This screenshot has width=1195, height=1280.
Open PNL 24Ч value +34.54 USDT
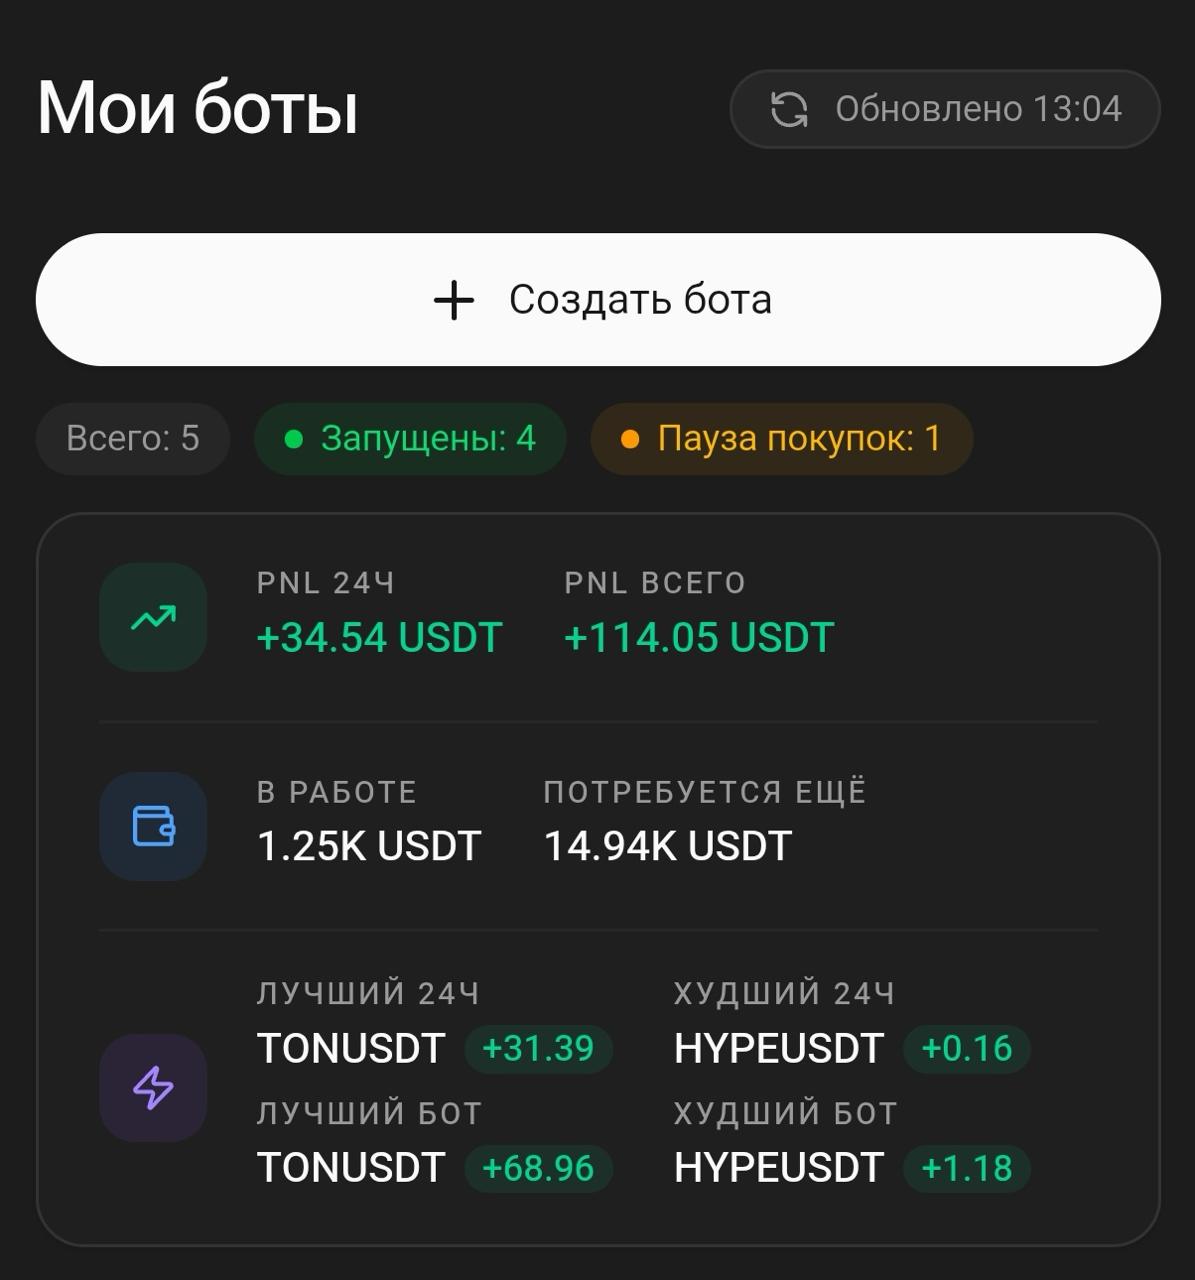[379, 638]
